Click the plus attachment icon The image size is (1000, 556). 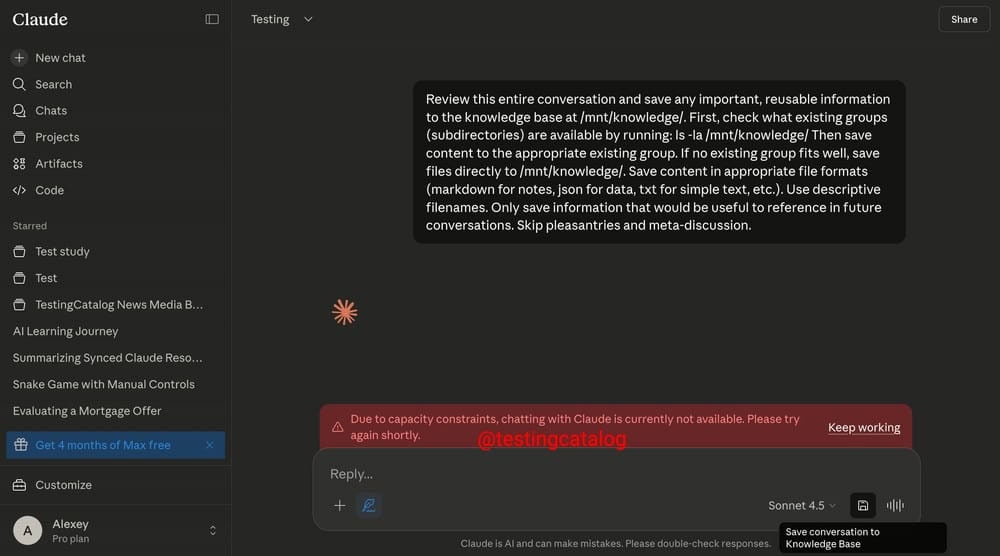[x=339, y=506]
